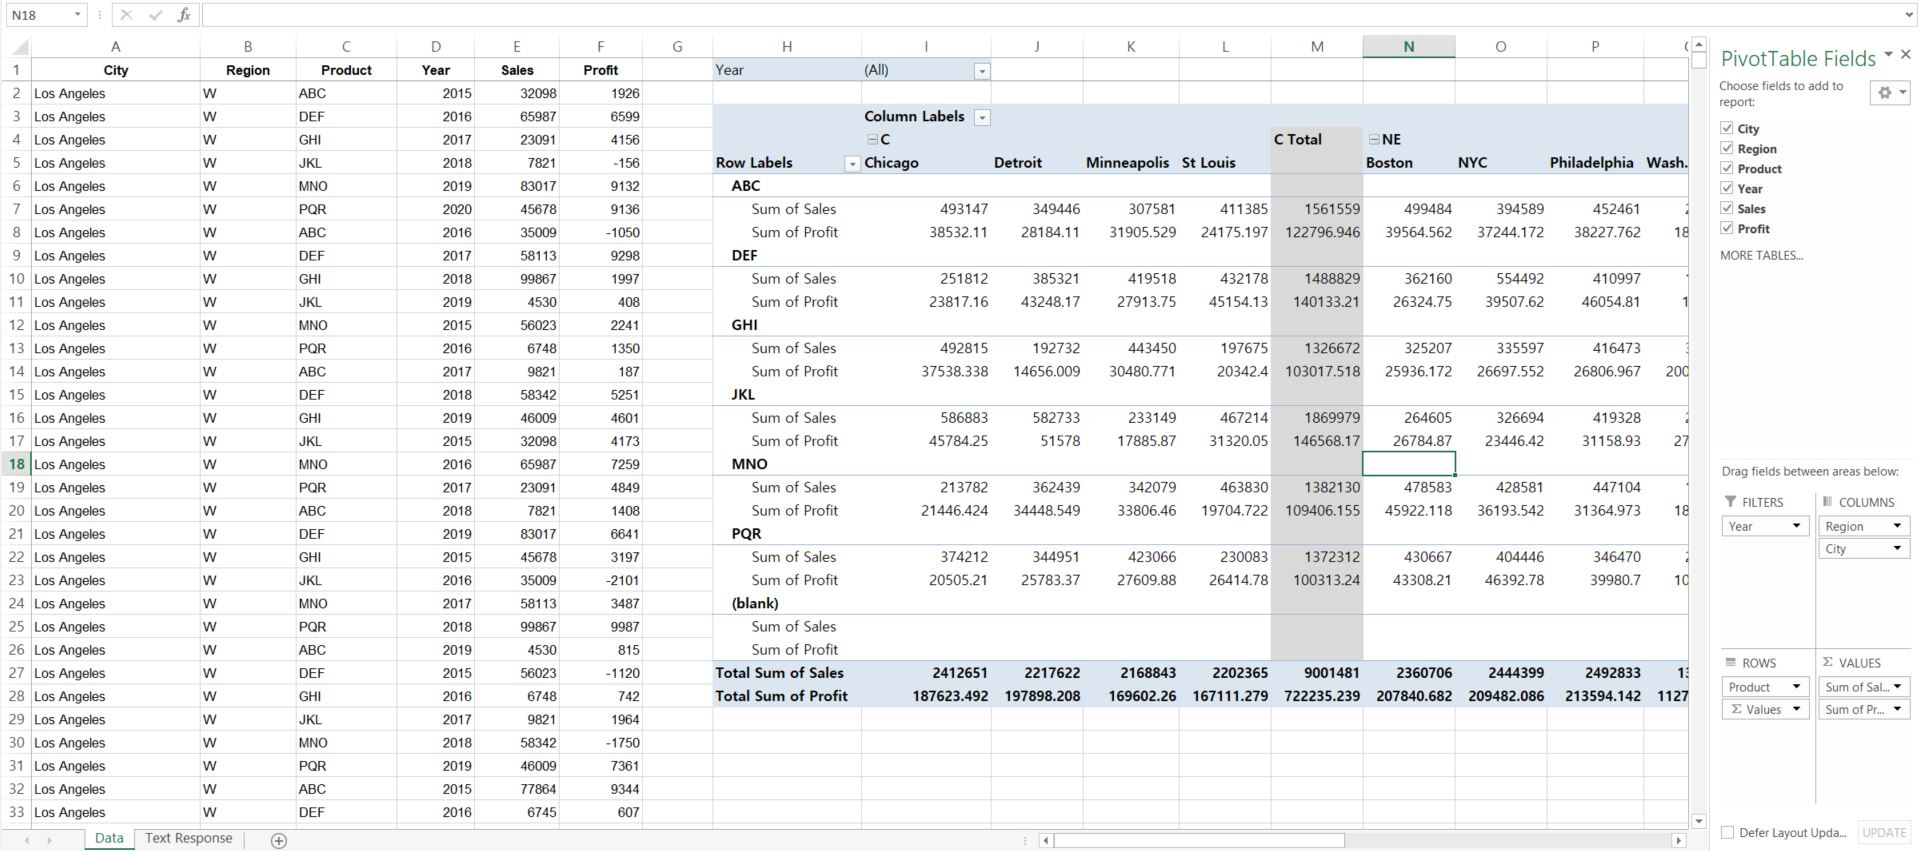Open Sum of Sales dropdown in VALUES area
Screen dimensions: 1920x851
(1897, 687)
